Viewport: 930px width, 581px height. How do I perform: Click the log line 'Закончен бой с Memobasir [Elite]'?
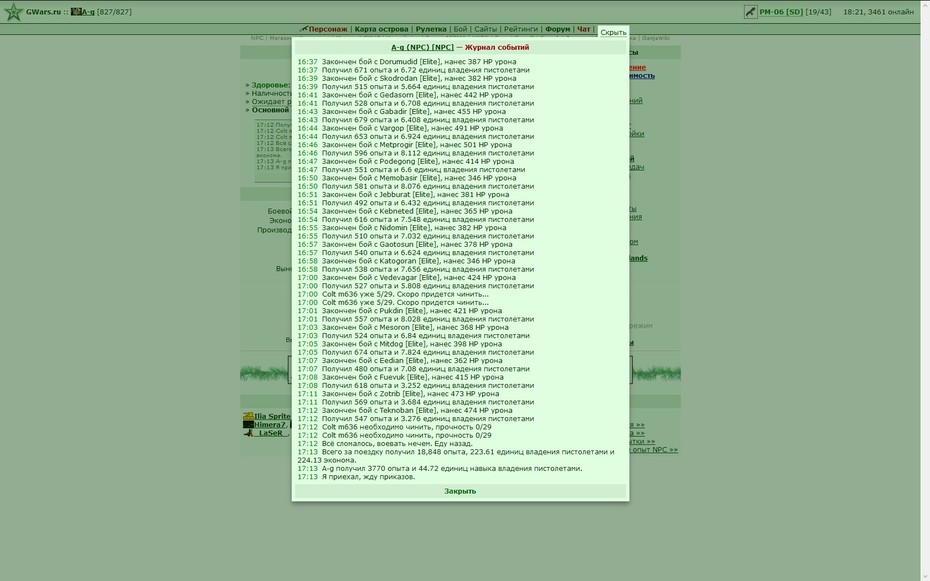coord(407,178)
